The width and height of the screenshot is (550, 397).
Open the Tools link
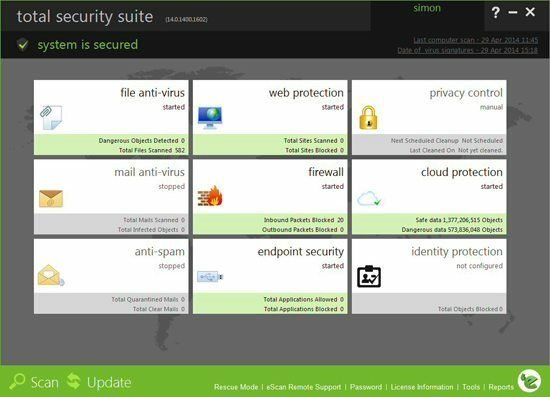pyautogui.click(x=471, y=387)
